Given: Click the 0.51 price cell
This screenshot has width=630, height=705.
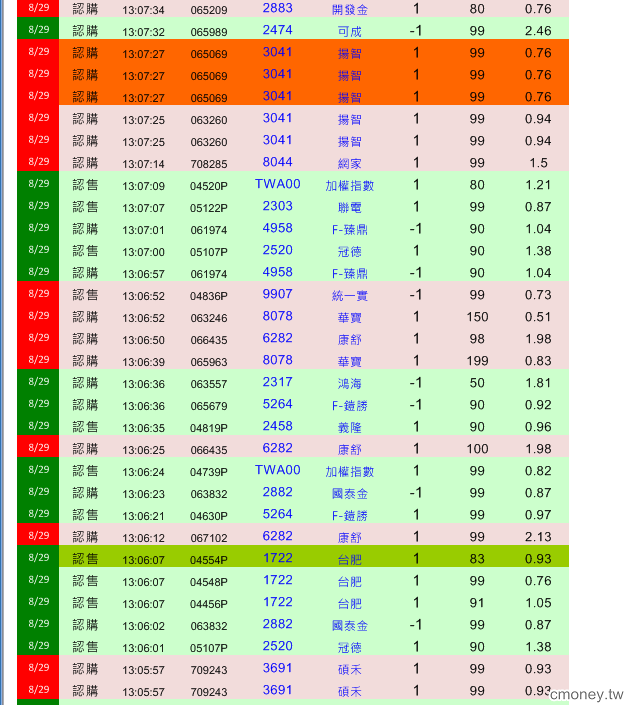Looking at the screenshot, I should (x=538, y=317).
